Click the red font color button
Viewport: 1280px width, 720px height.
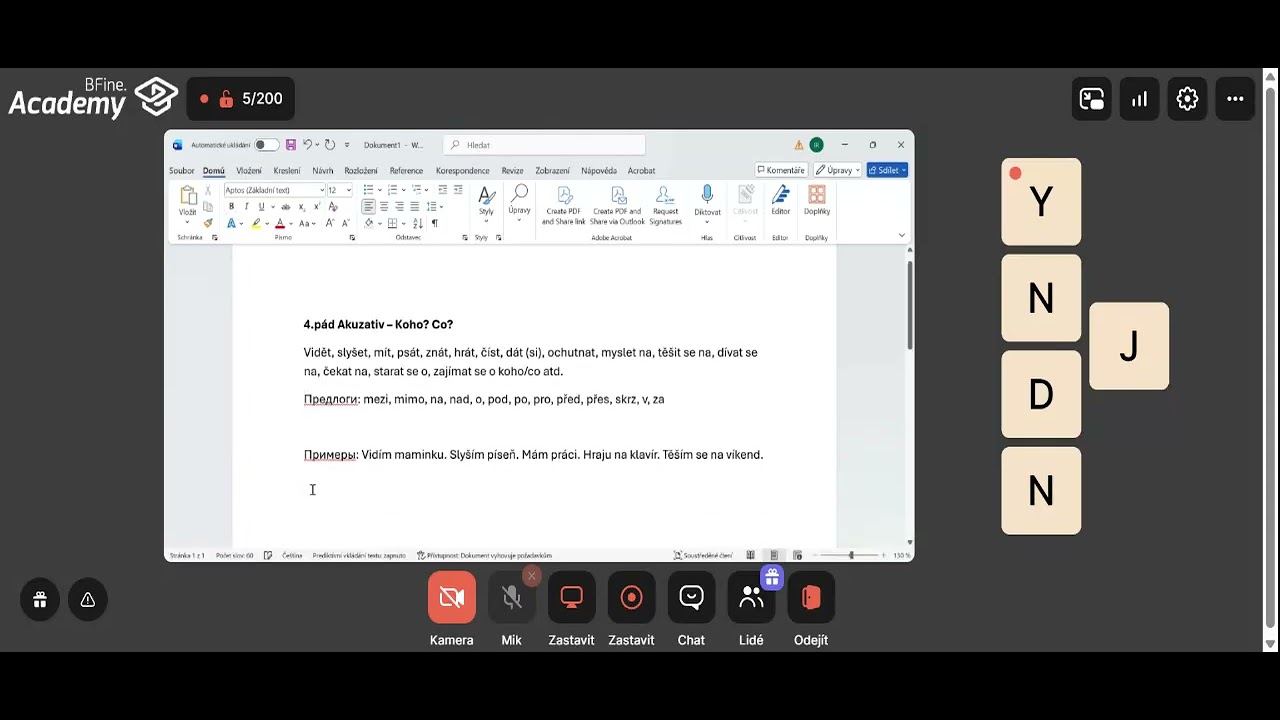point(280,224)
